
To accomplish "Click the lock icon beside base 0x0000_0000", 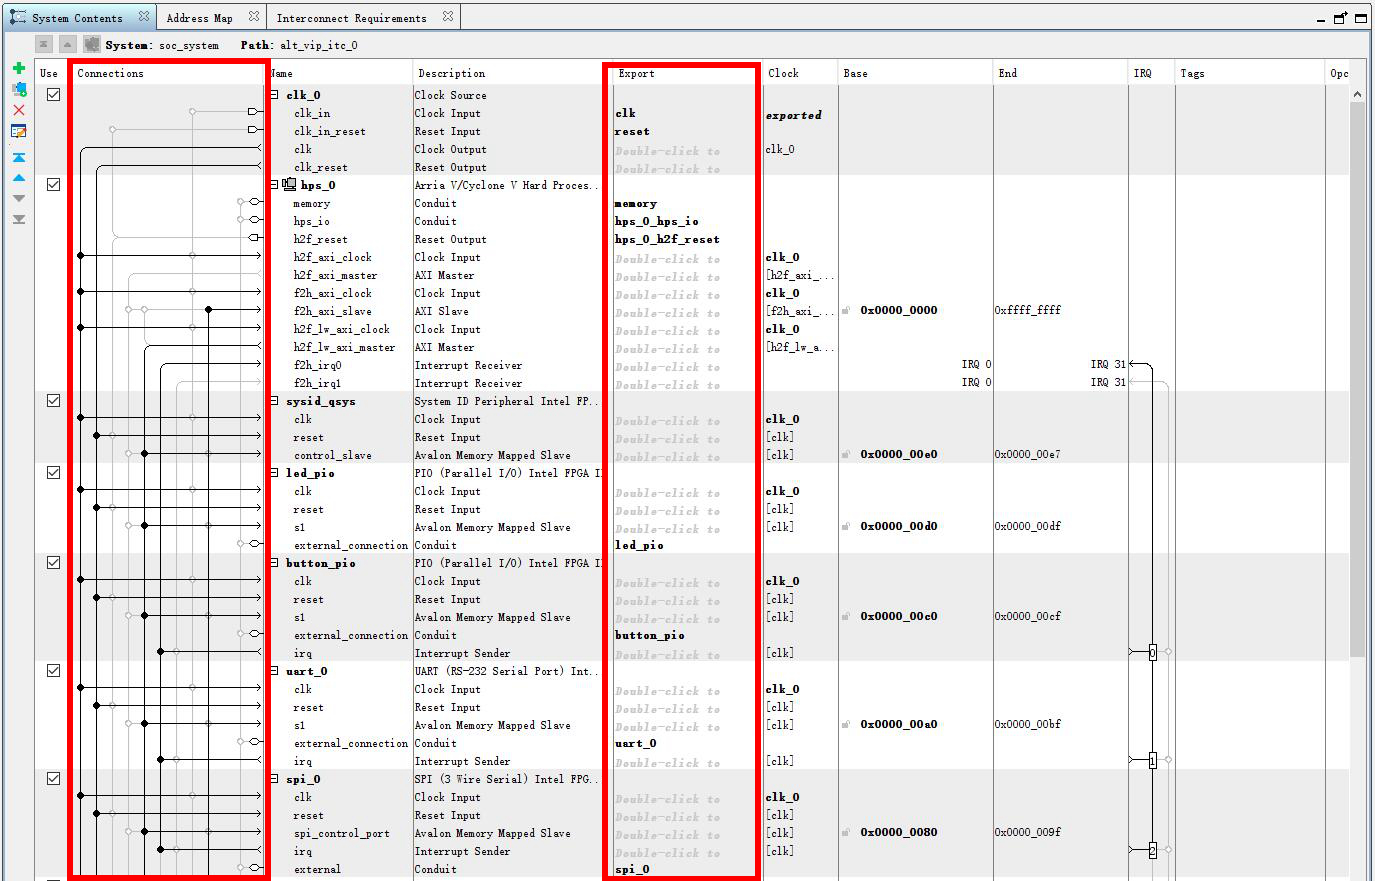I will click(846, 310).
